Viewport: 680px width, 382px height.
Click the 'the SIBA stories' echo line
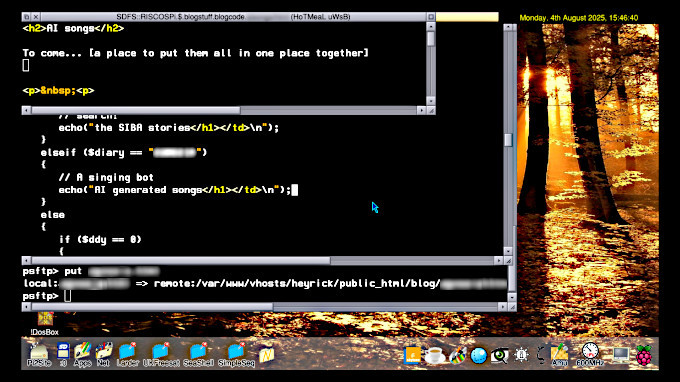pyautogui.click(x=169, y=127)
